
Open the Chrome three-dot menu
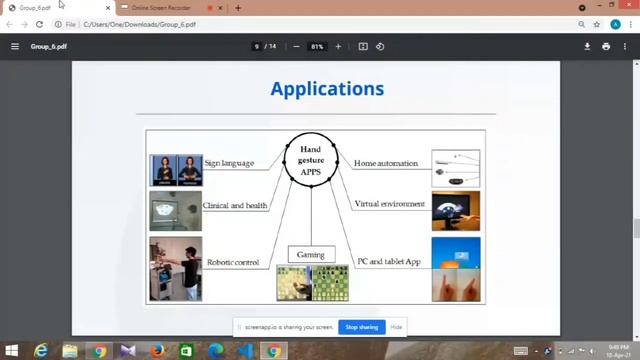pyautogui.click(x=631, y=24)
